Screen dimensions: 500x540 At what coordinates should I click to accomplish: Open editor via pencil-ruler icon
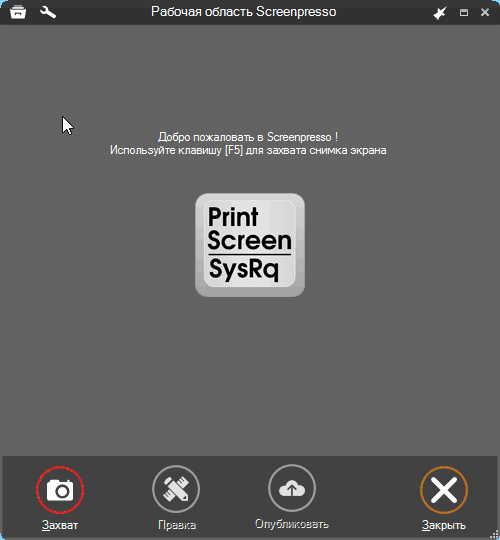coord(176,489)
